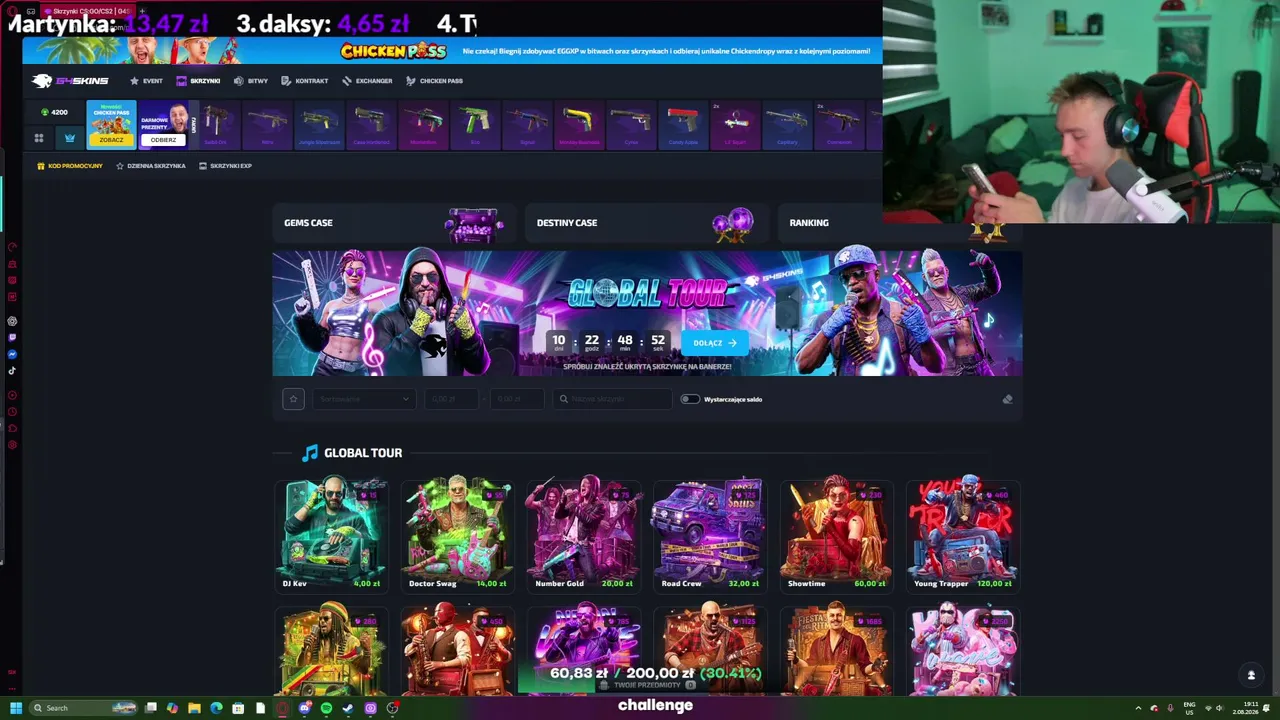The width and height of the screenshot is (1280, 720).
Task: Open the Gems Case card
Action: pos(393,223)
